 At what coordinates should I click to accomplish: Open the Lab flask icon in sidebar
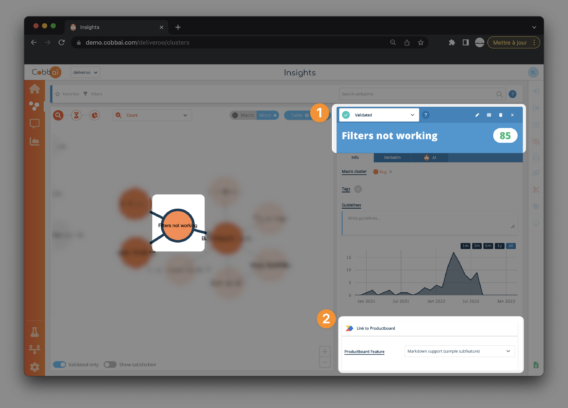[x=35, y=332]
